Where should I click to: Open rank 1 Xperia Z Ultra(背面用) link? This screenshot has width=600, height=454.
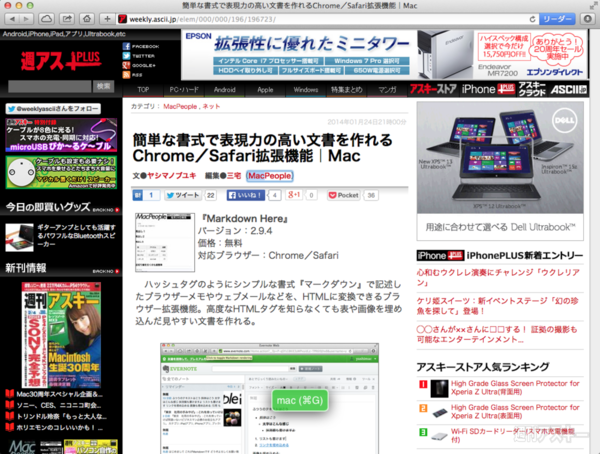coord(515,387)
